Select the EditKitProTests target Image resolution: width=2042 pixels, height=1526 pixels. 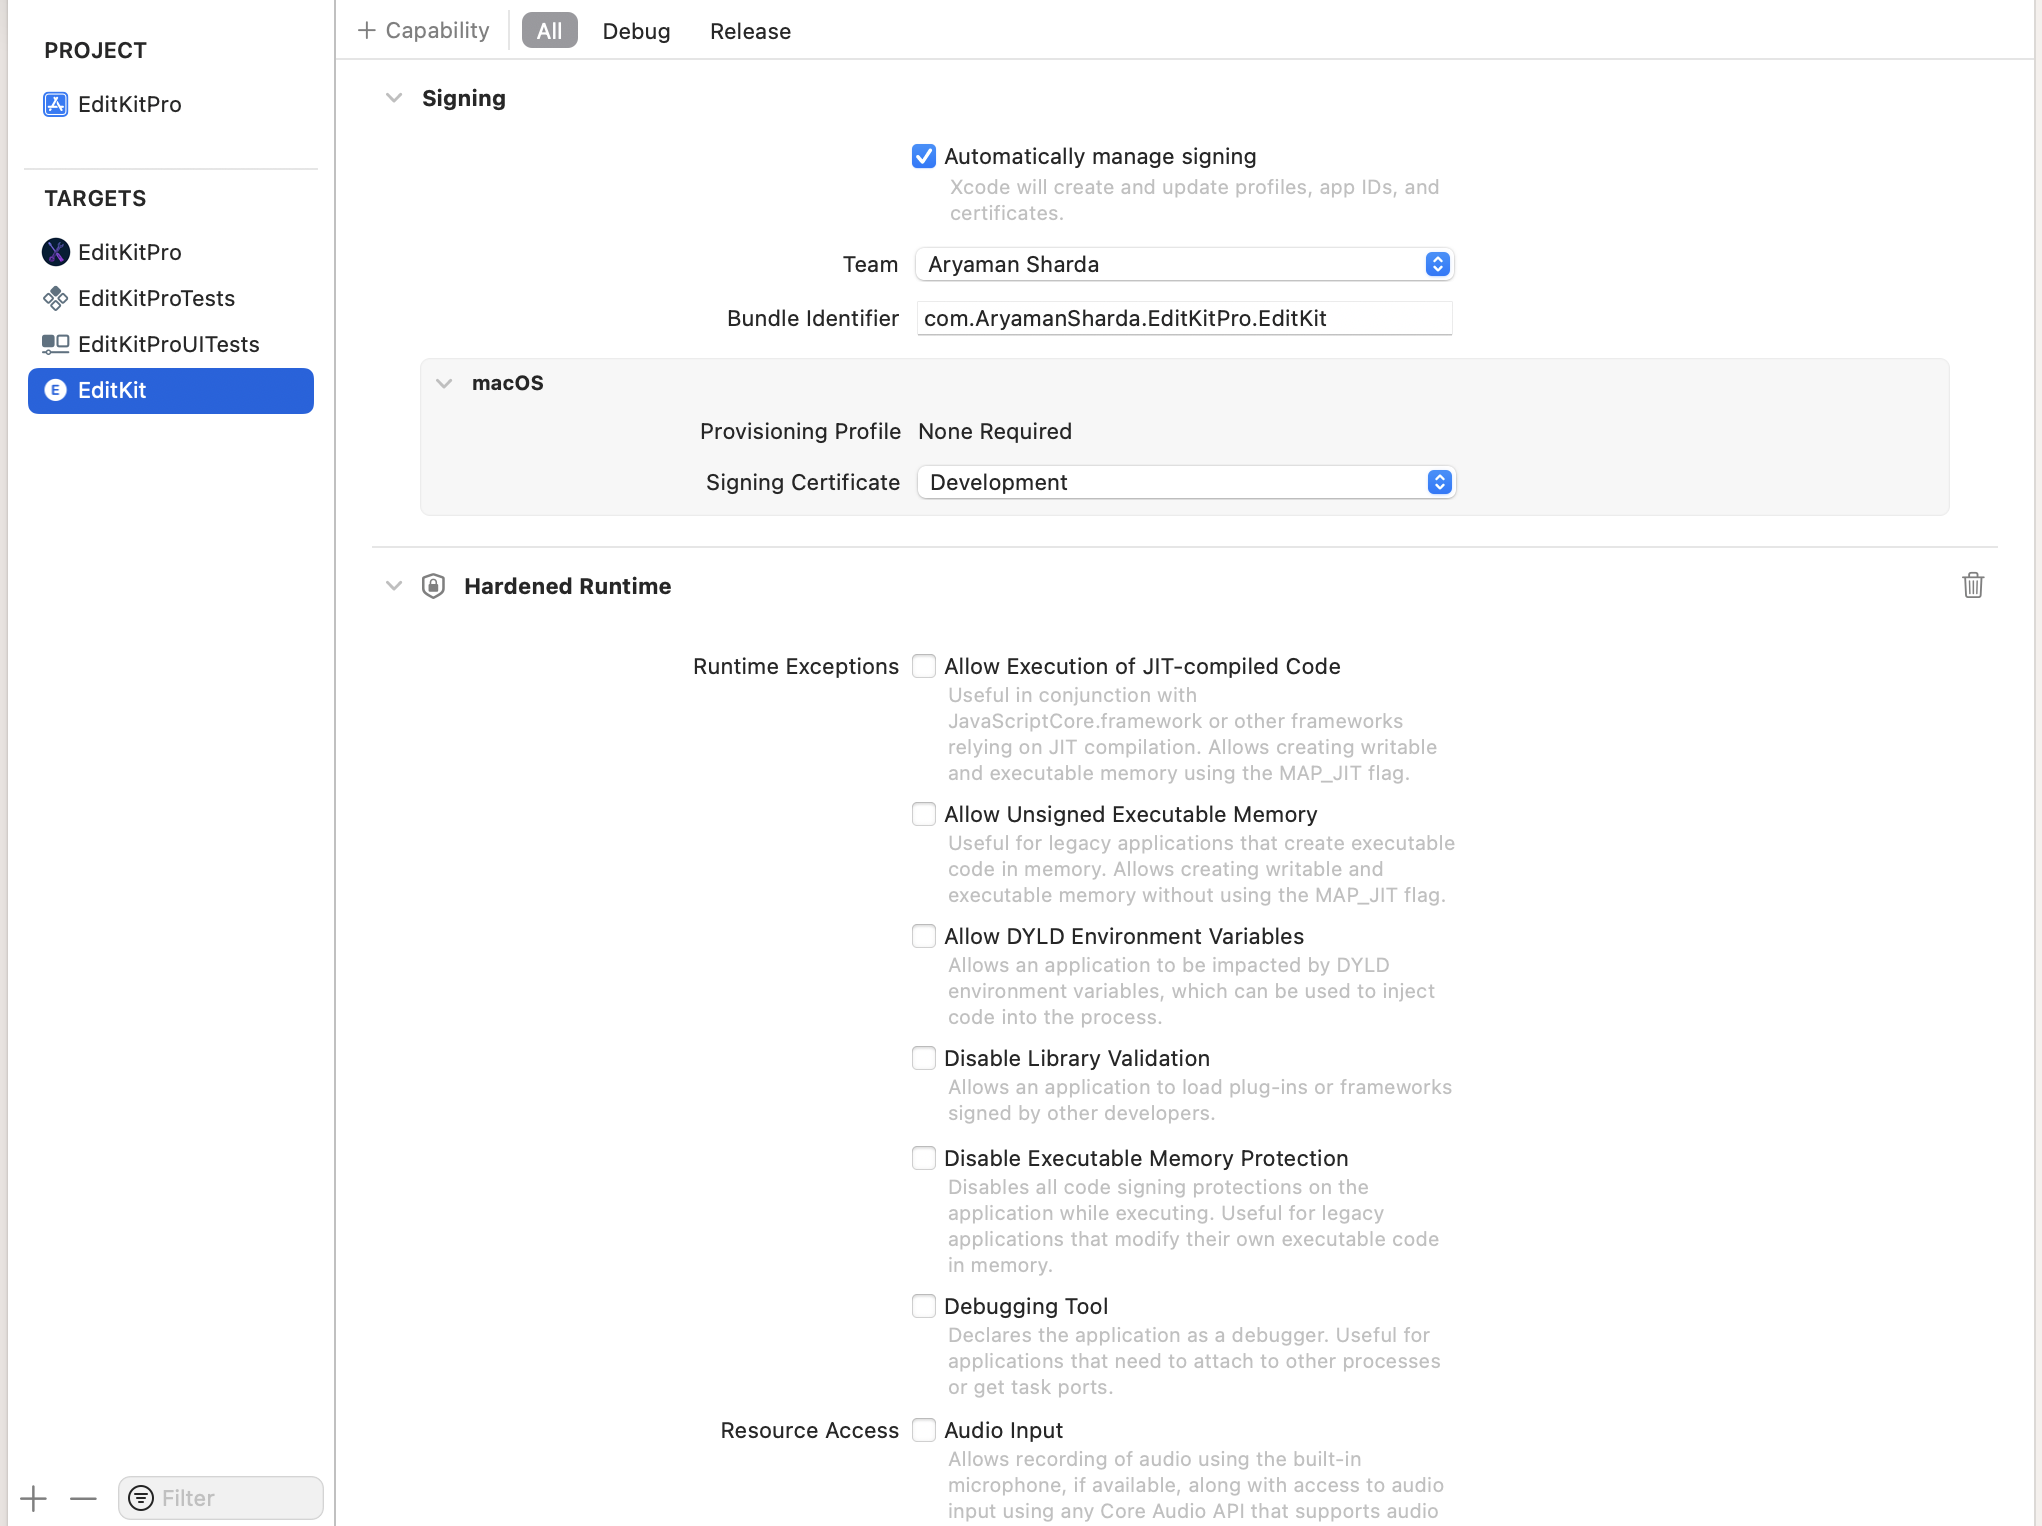pos(156,298)
